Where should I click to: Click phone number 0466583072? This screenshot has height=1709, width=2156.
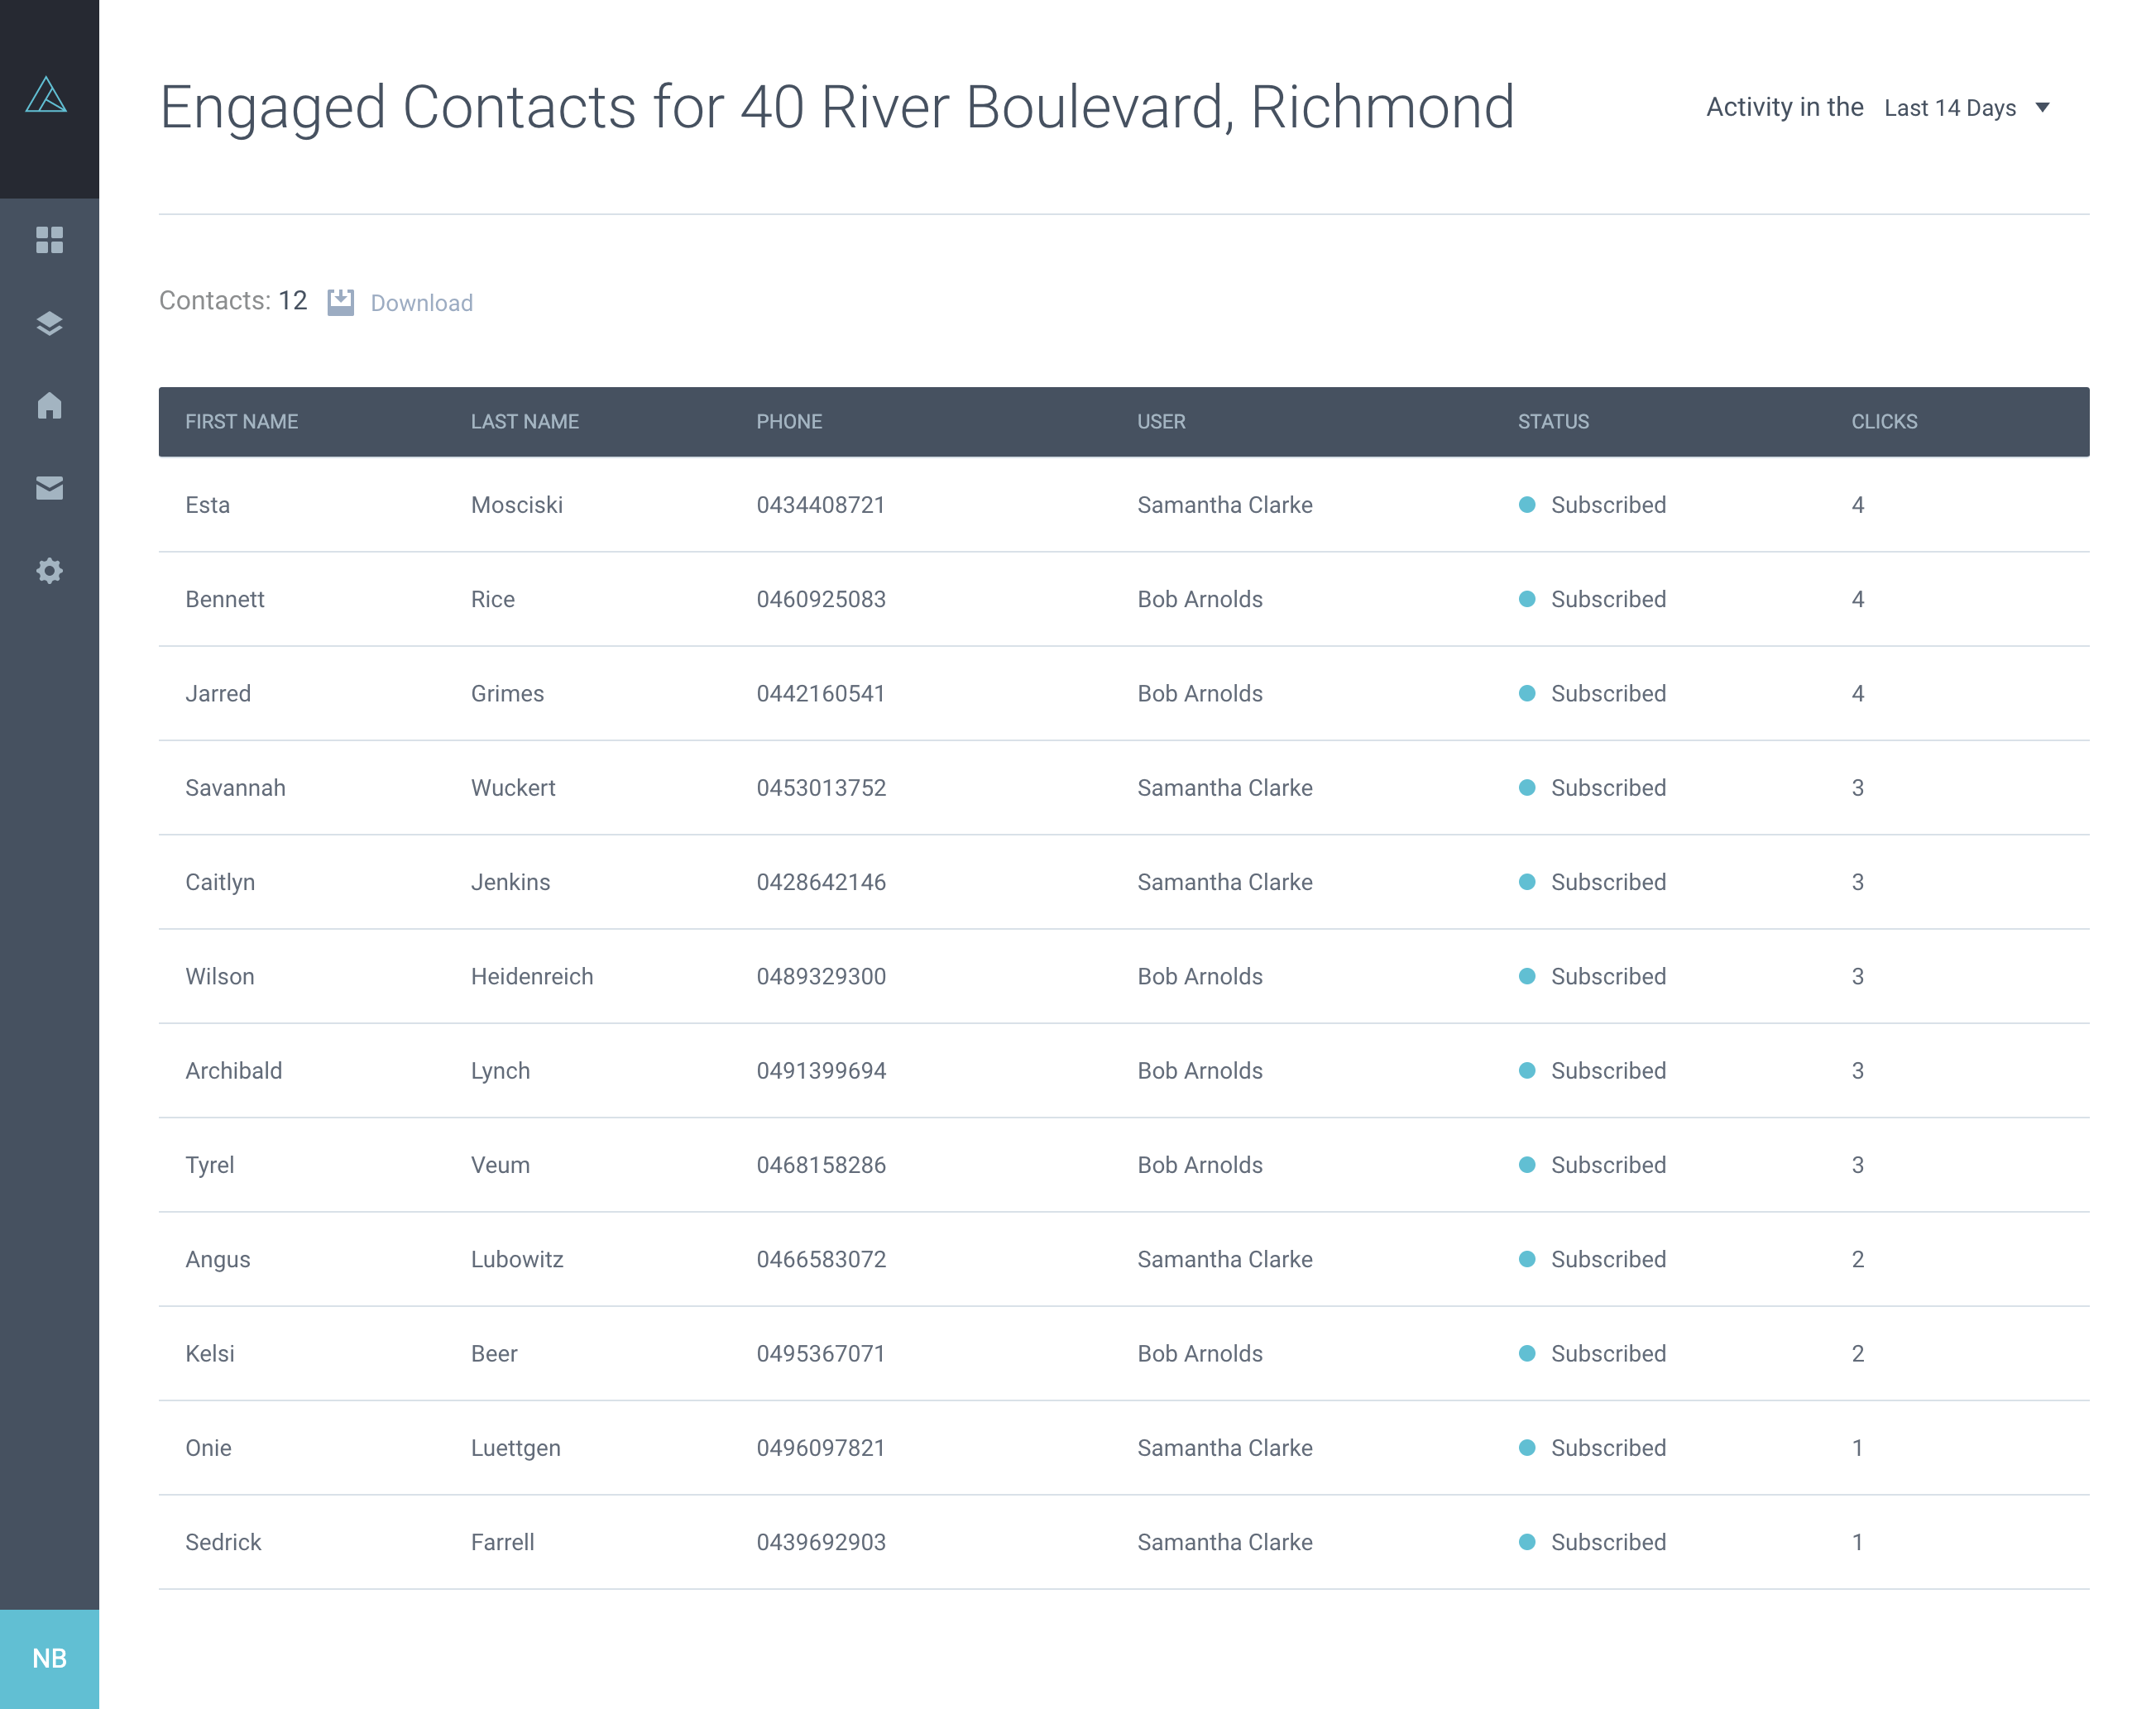pyautogui.click(x=821, y=1259)
